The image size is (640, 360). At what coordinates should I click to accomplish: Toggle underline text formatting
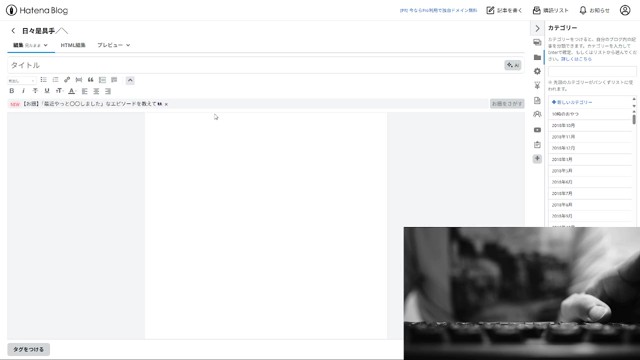[47, 91]
